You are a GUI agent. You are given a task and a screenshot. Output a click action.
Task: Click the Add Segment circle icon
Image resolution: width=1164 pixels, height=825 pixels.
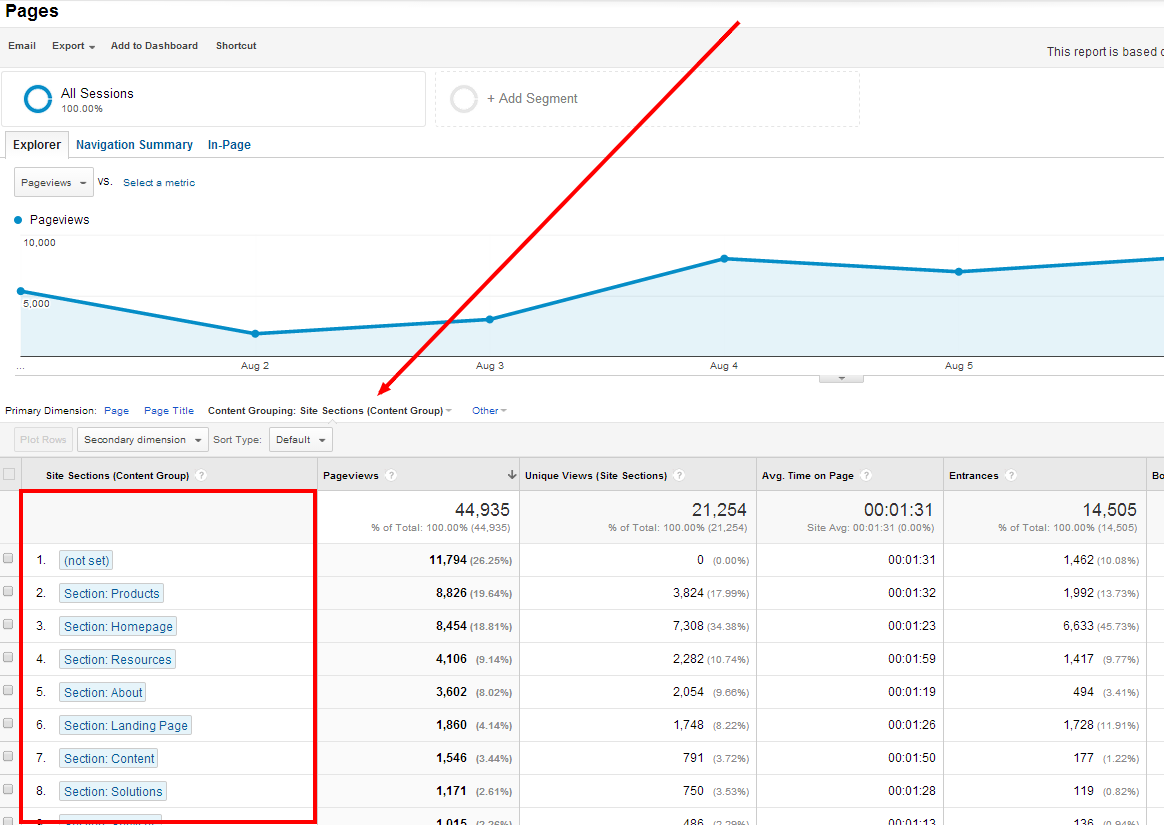coord(464,99)
